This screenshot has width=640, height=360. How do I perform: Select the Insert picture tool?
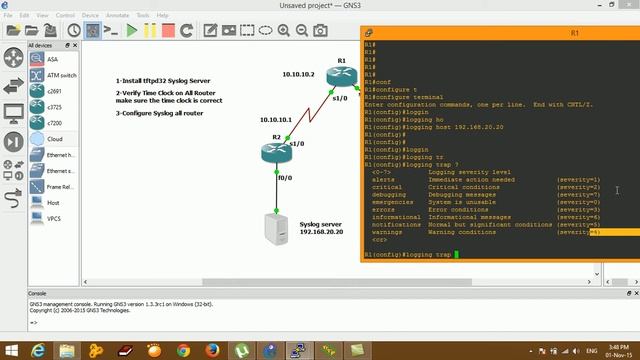click(229, 31)
